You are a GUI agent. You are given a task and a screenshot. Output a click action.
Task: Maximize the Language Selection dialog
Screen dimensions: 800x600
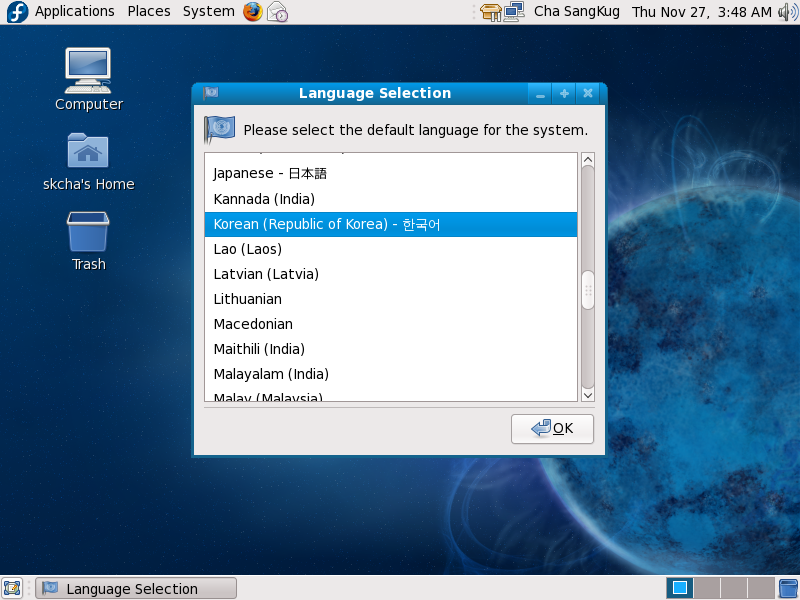click(564, 93)
